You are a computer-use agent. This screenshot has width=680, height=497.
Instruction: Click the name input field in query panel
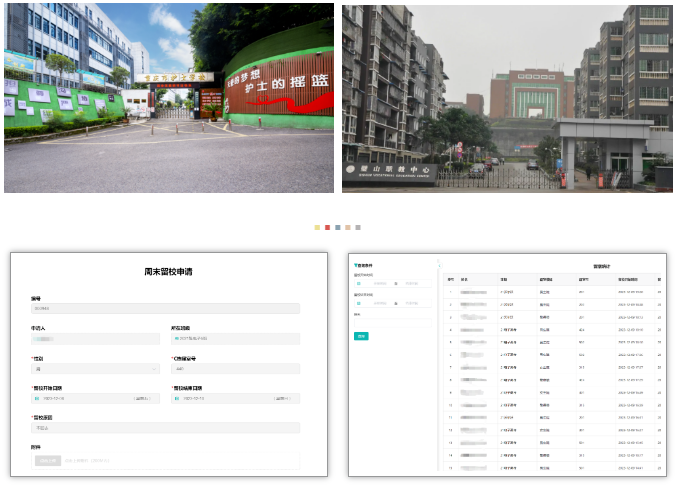coord(393,322)
